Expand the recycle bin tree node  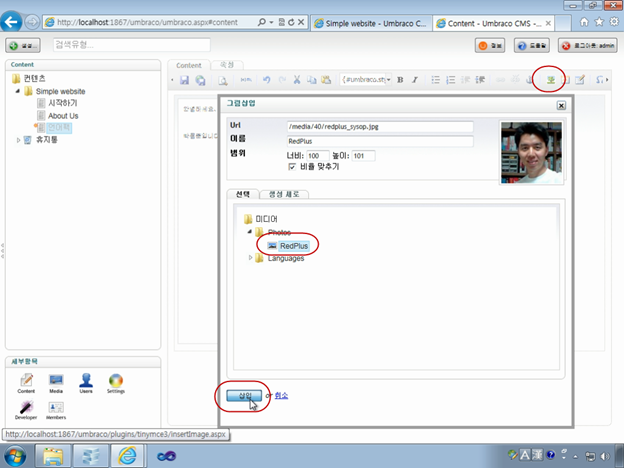click(18, 140)
